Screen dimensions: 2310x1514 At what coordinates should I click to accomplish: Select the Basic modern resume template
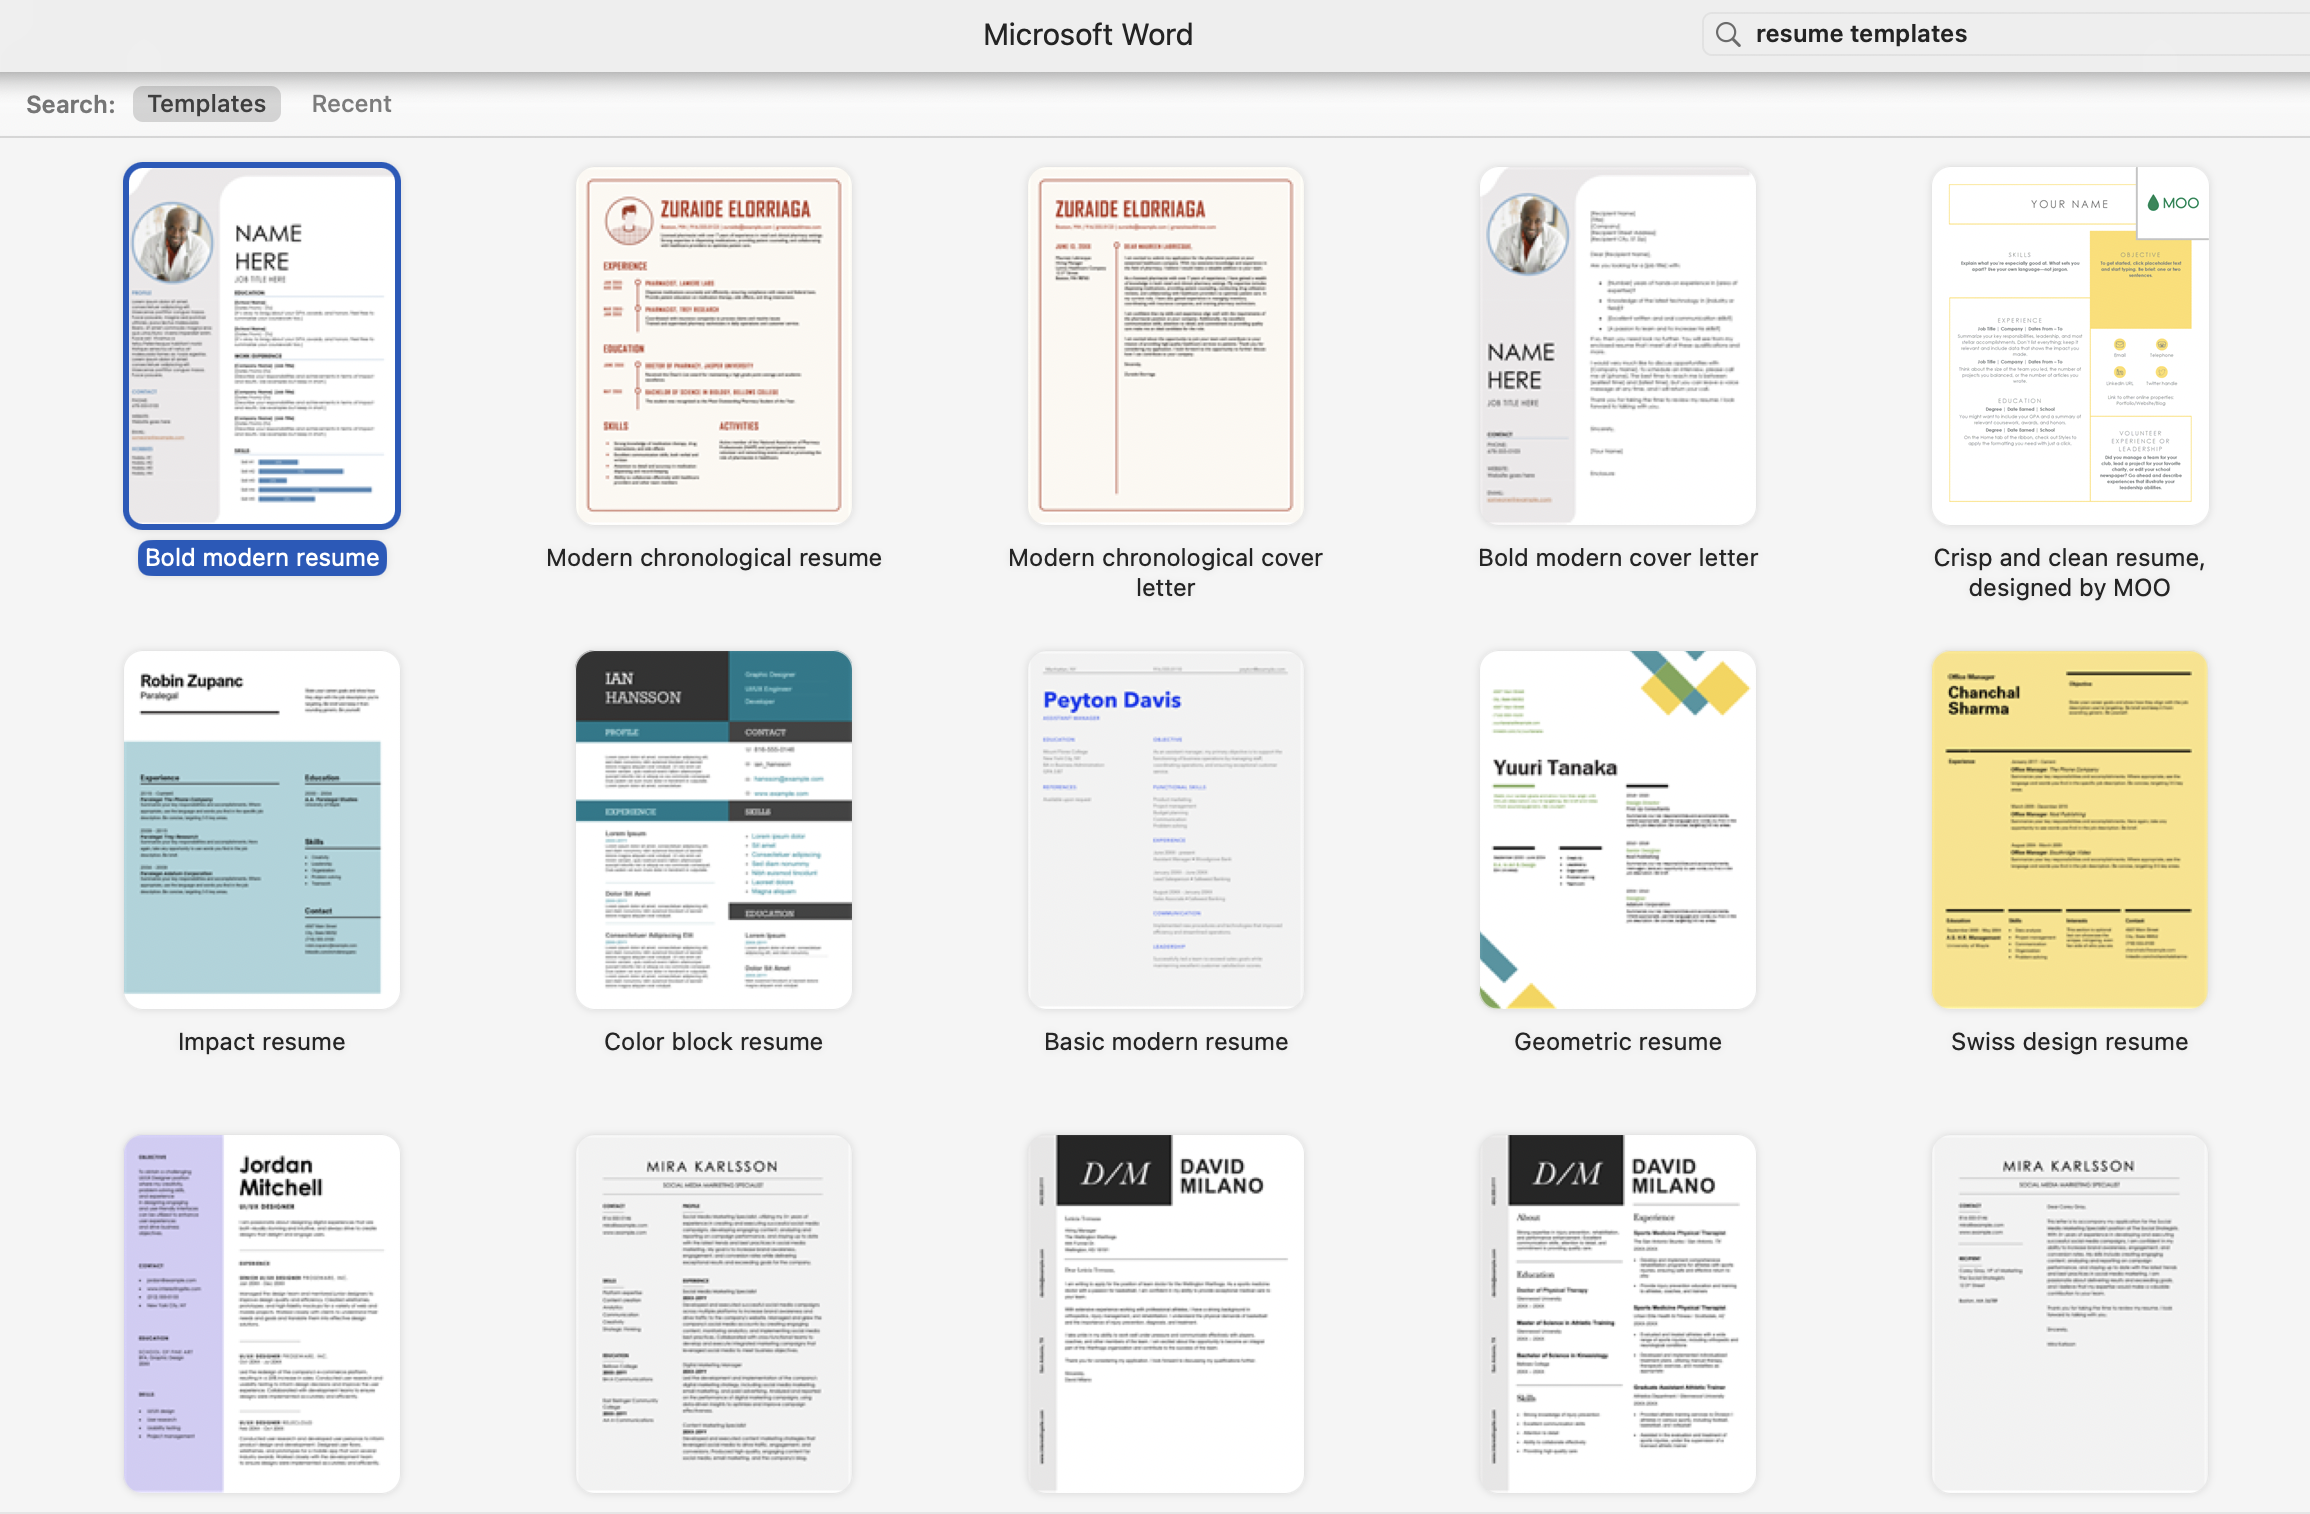click(x=1165, y=829)
